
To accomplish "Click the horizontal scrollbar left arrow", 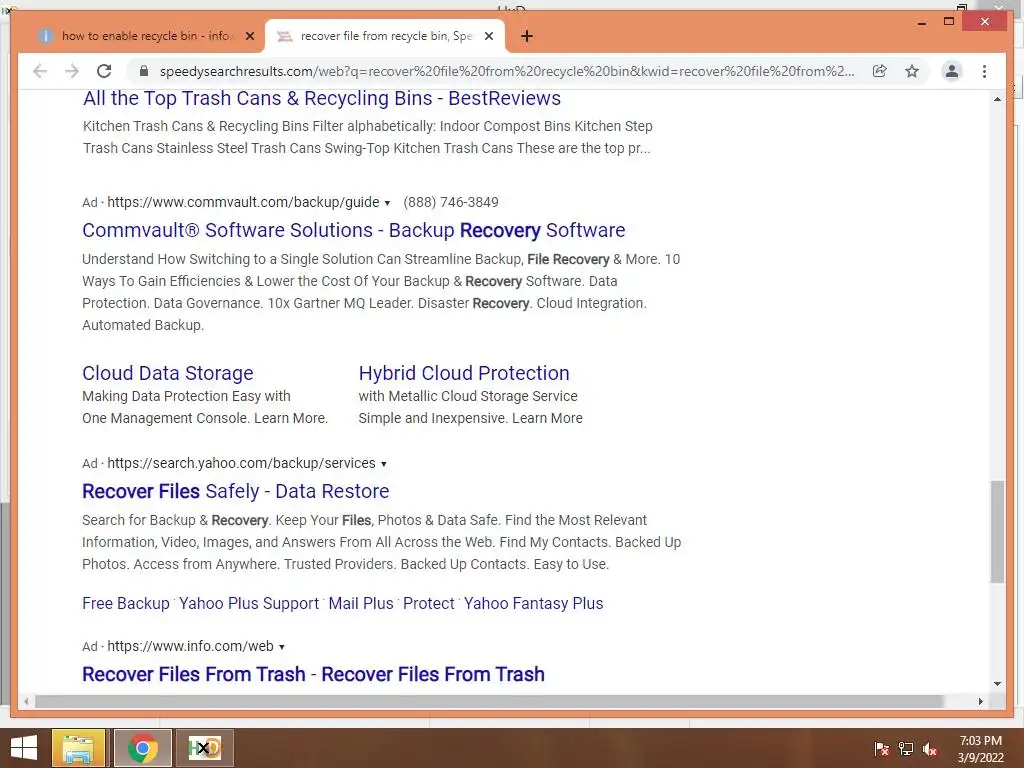I will pos(26,701).
